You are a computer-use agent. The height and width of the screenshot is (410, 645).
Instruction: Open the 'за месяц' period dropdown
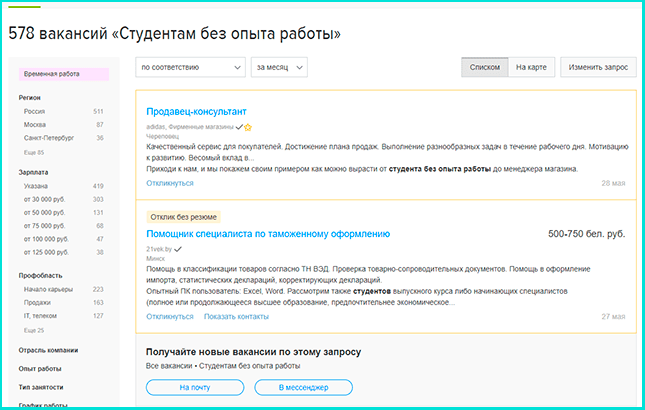[279, 67]
